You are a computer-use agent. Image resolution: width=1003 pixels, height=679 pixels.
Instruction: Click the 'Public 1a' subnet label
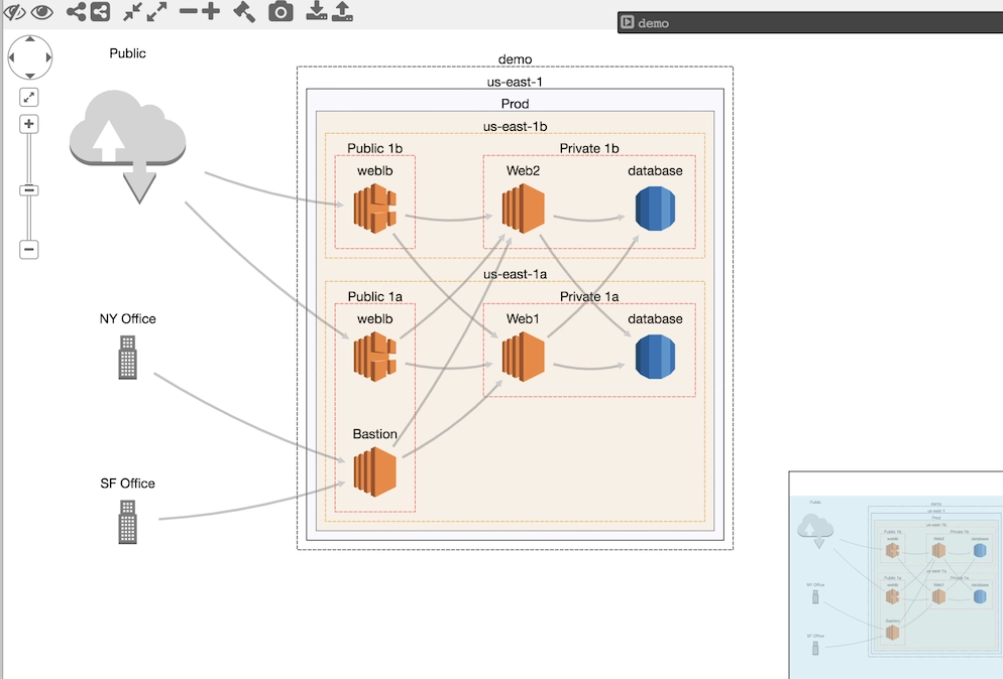375,296
